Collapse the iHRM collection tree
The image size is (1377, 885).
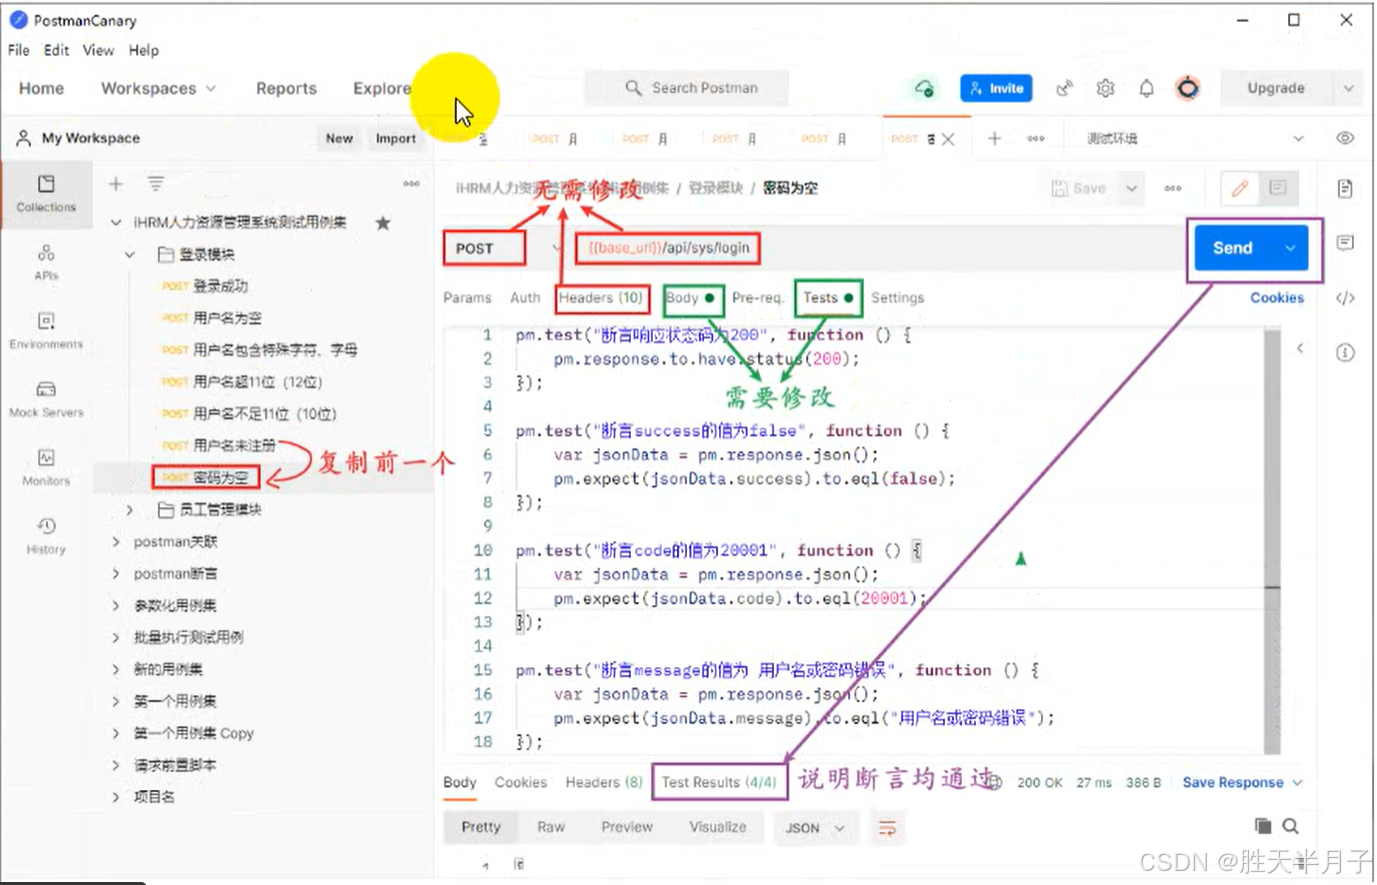click(x=116, y=222)
